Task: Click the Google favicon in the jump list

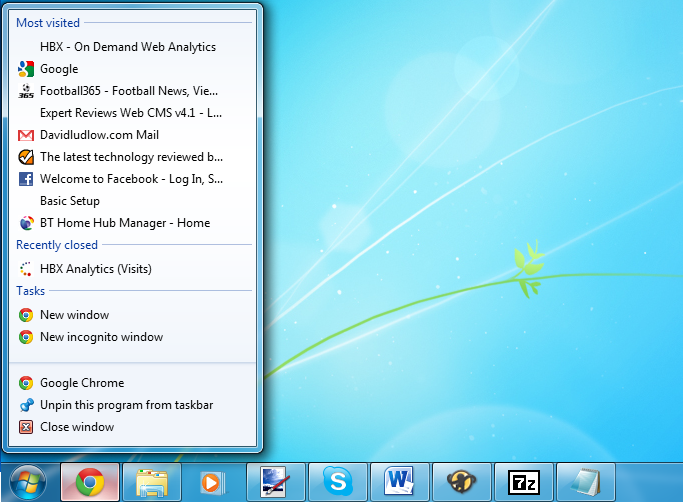Action: coord(26,69)
